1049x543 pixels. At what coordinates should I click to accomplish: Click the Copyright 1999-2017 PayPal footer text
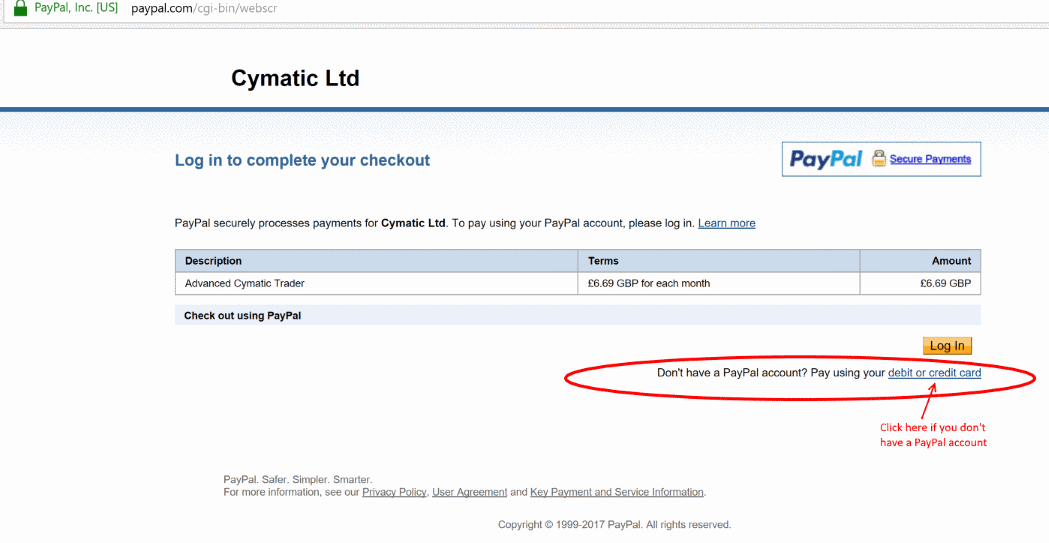[614, 525]
